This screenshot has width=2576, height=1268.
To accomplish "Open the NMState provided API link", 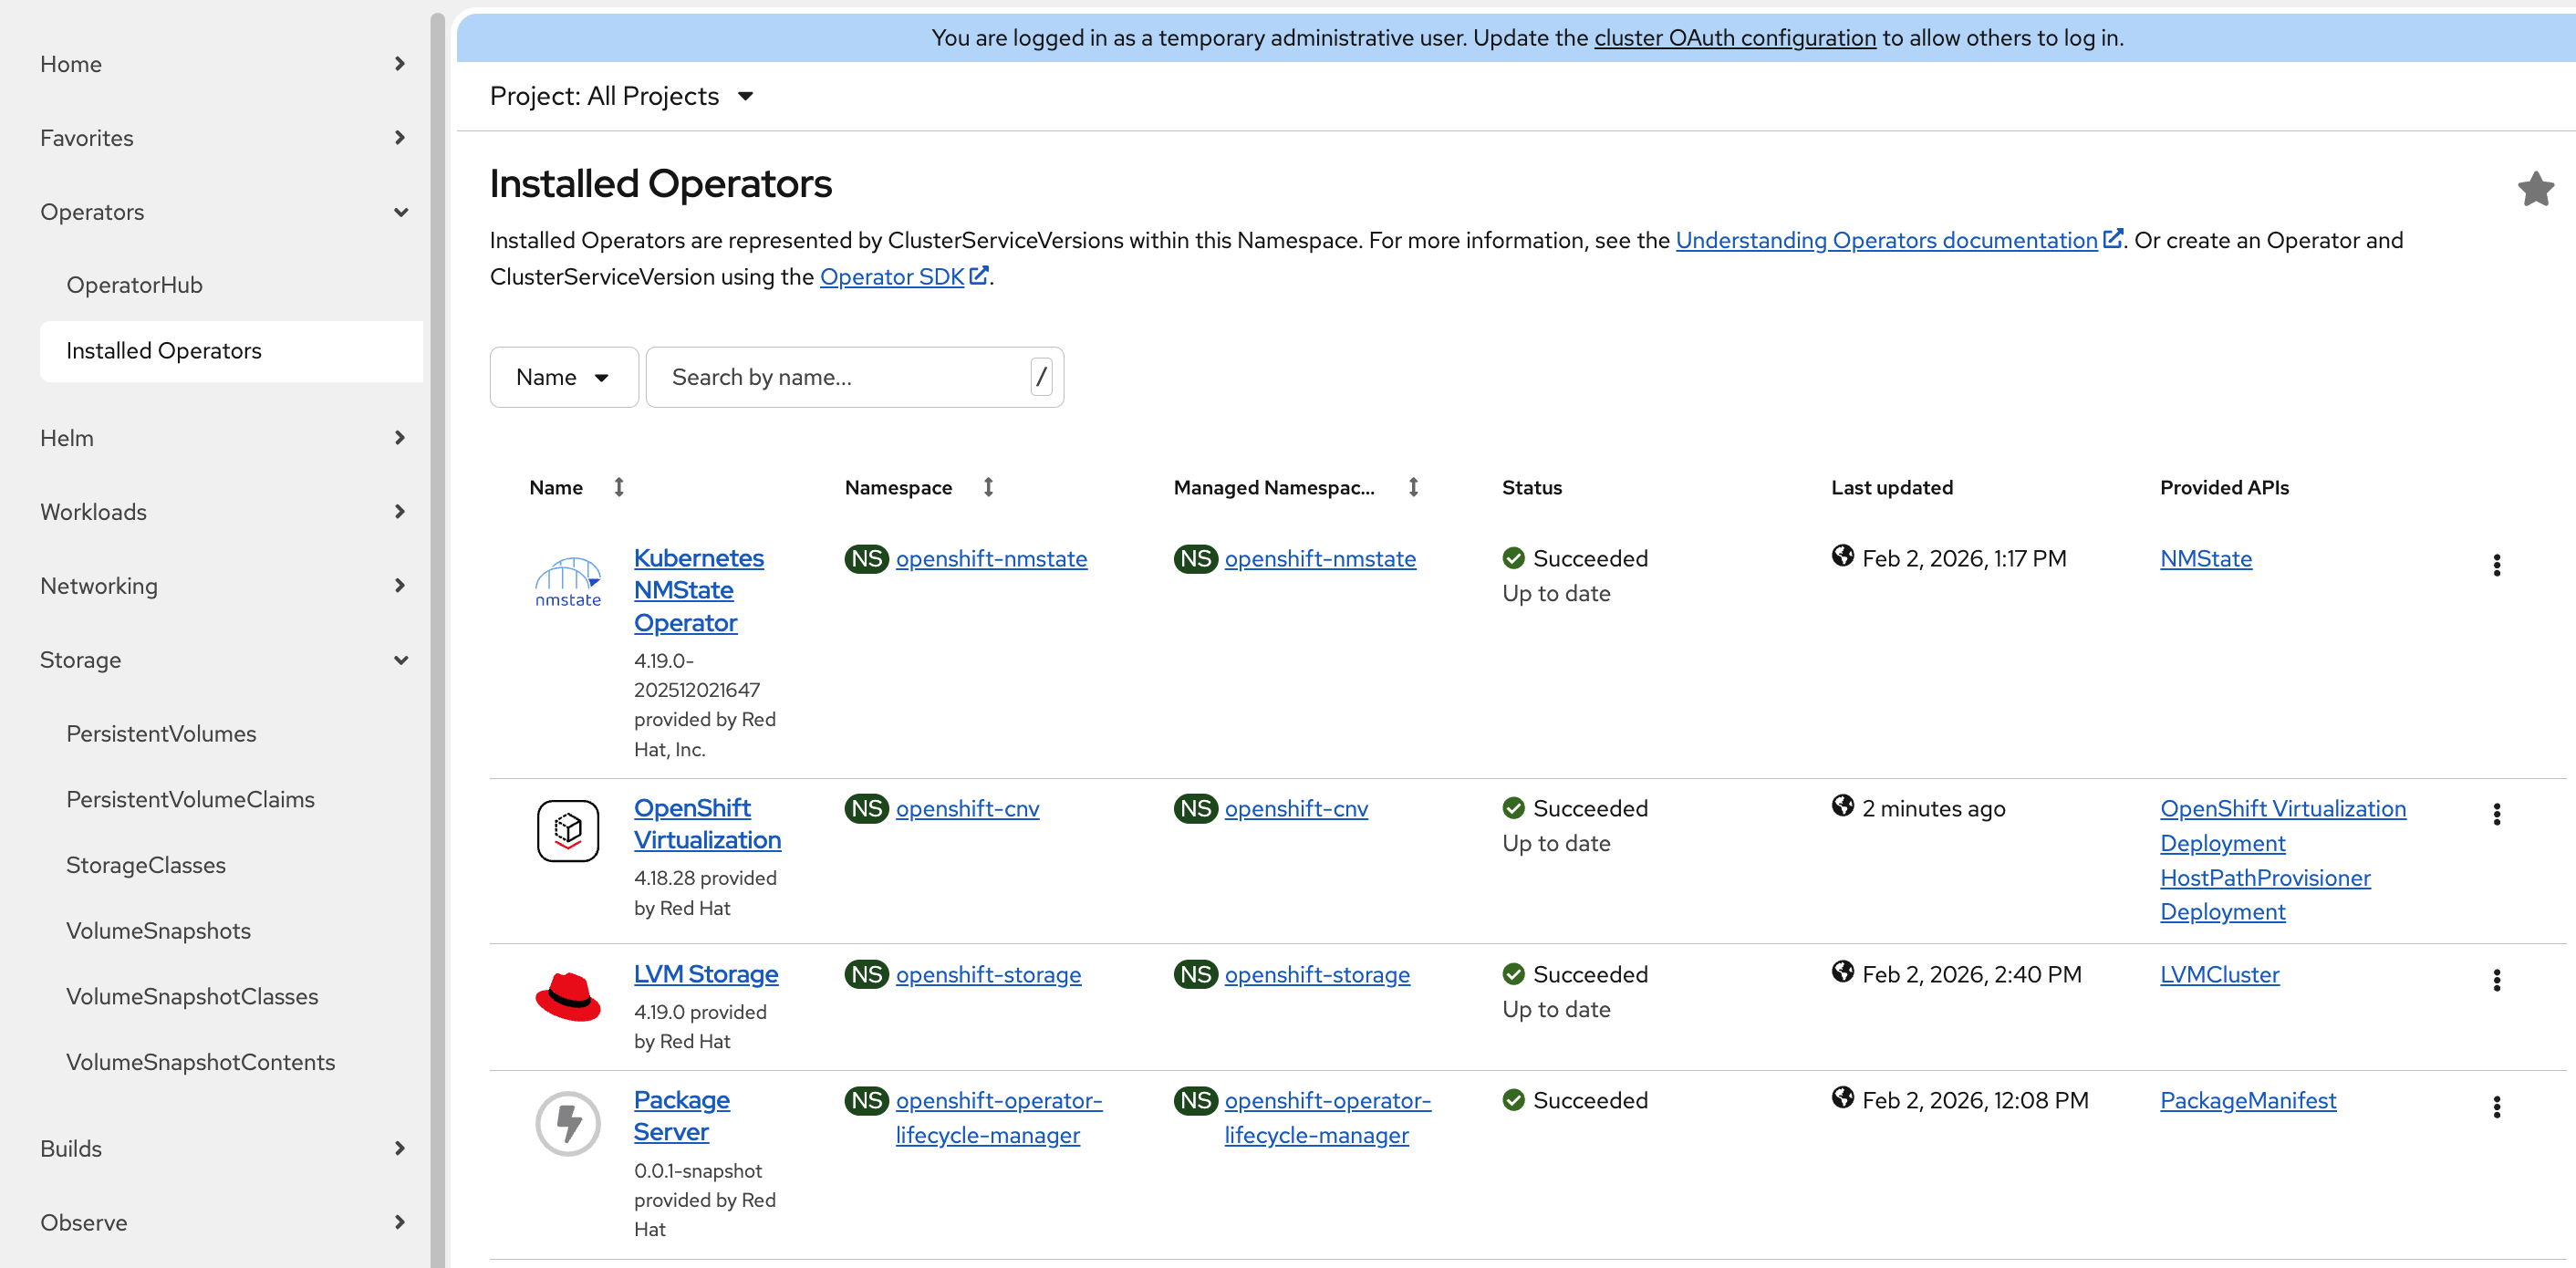I will (2205, 558).
